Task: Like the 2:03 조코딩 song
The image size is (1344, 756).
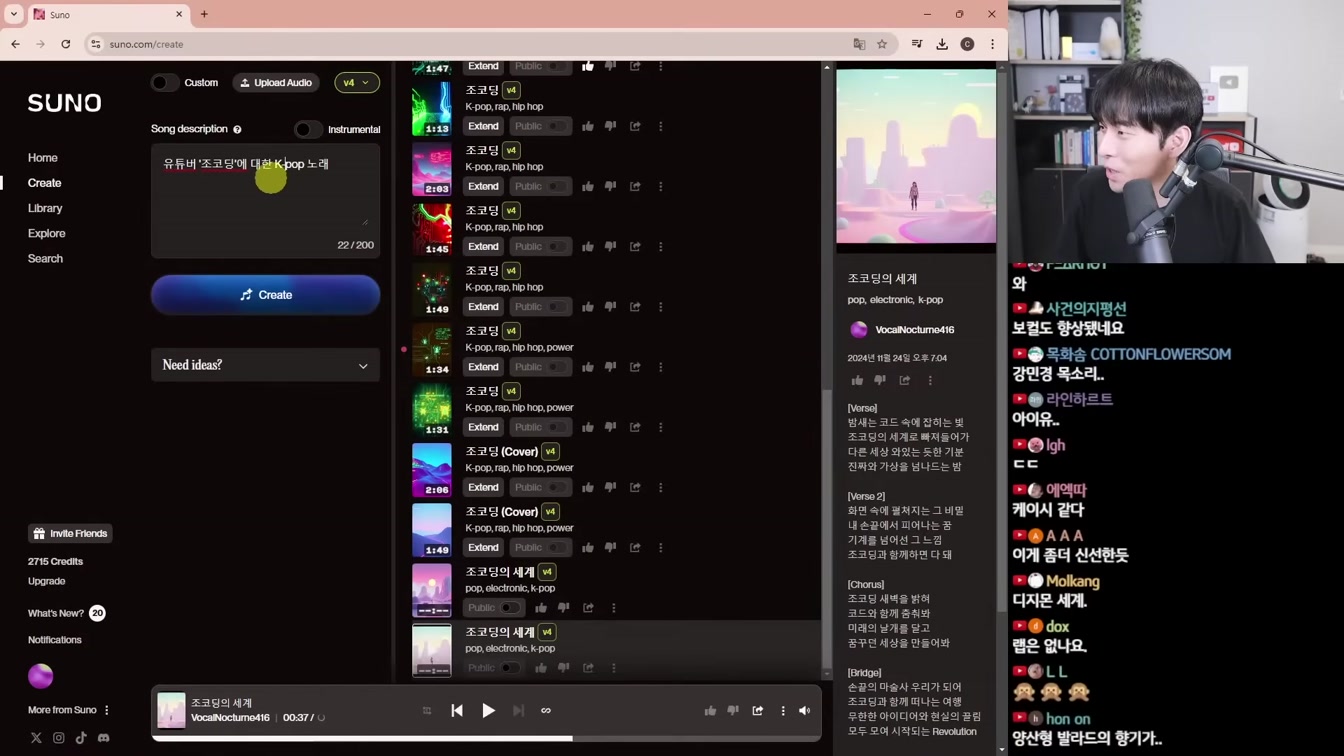Action: 588,186
